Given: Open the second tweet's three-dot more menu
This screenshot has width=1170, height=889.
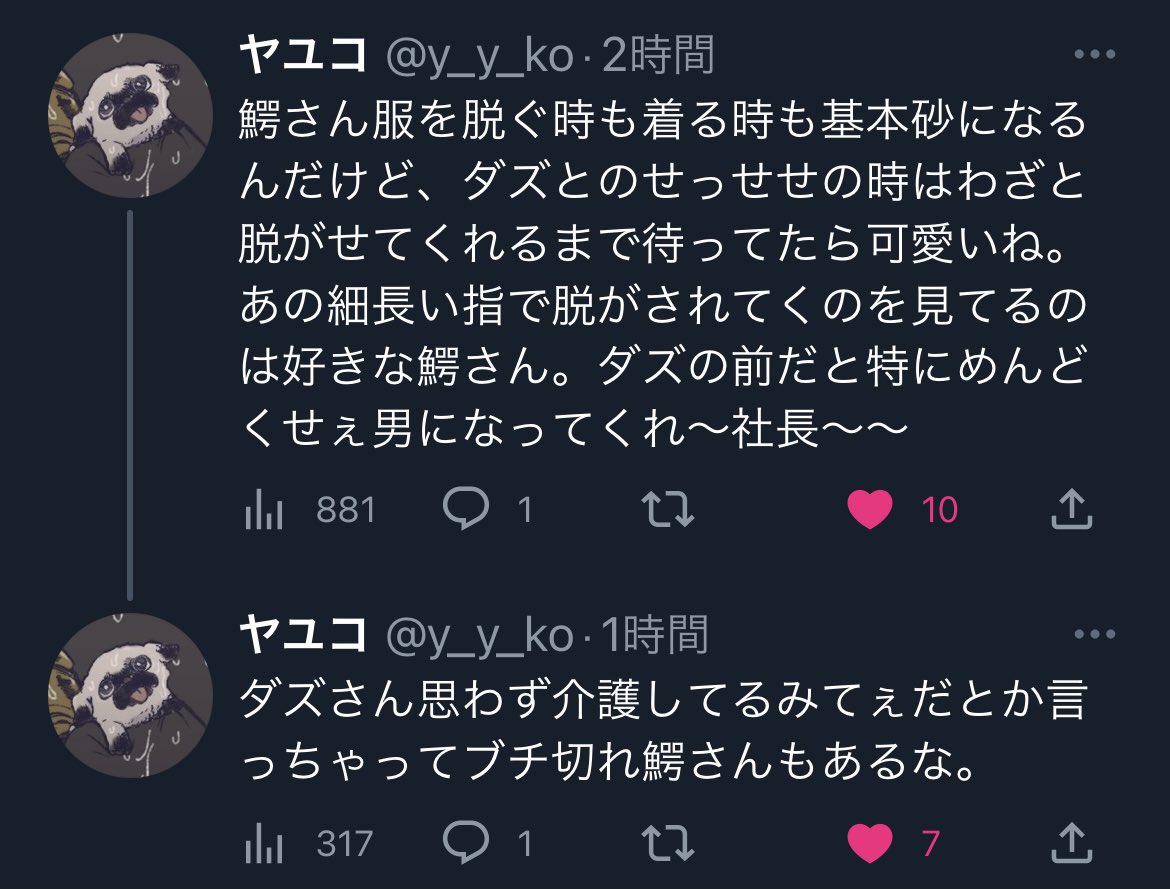Looking at the screenshot, I should 1095,634.
